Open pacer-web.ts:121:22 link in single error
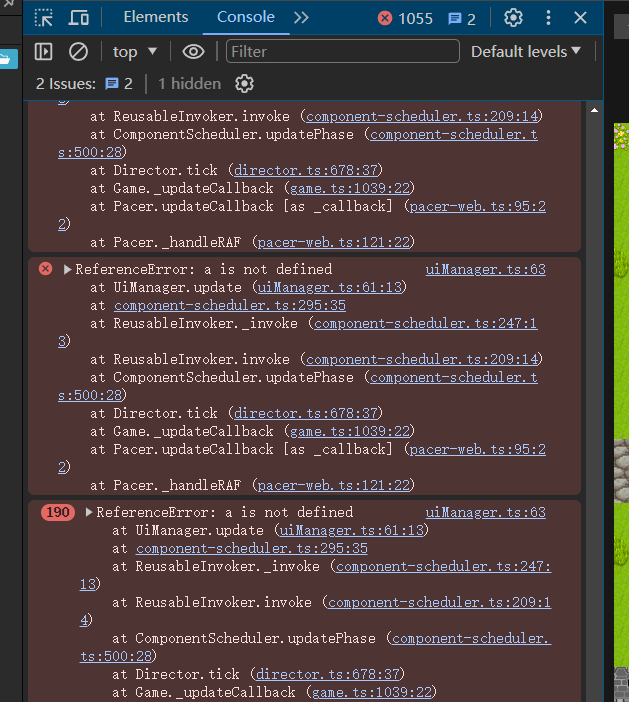 click(x=334, y=485)
